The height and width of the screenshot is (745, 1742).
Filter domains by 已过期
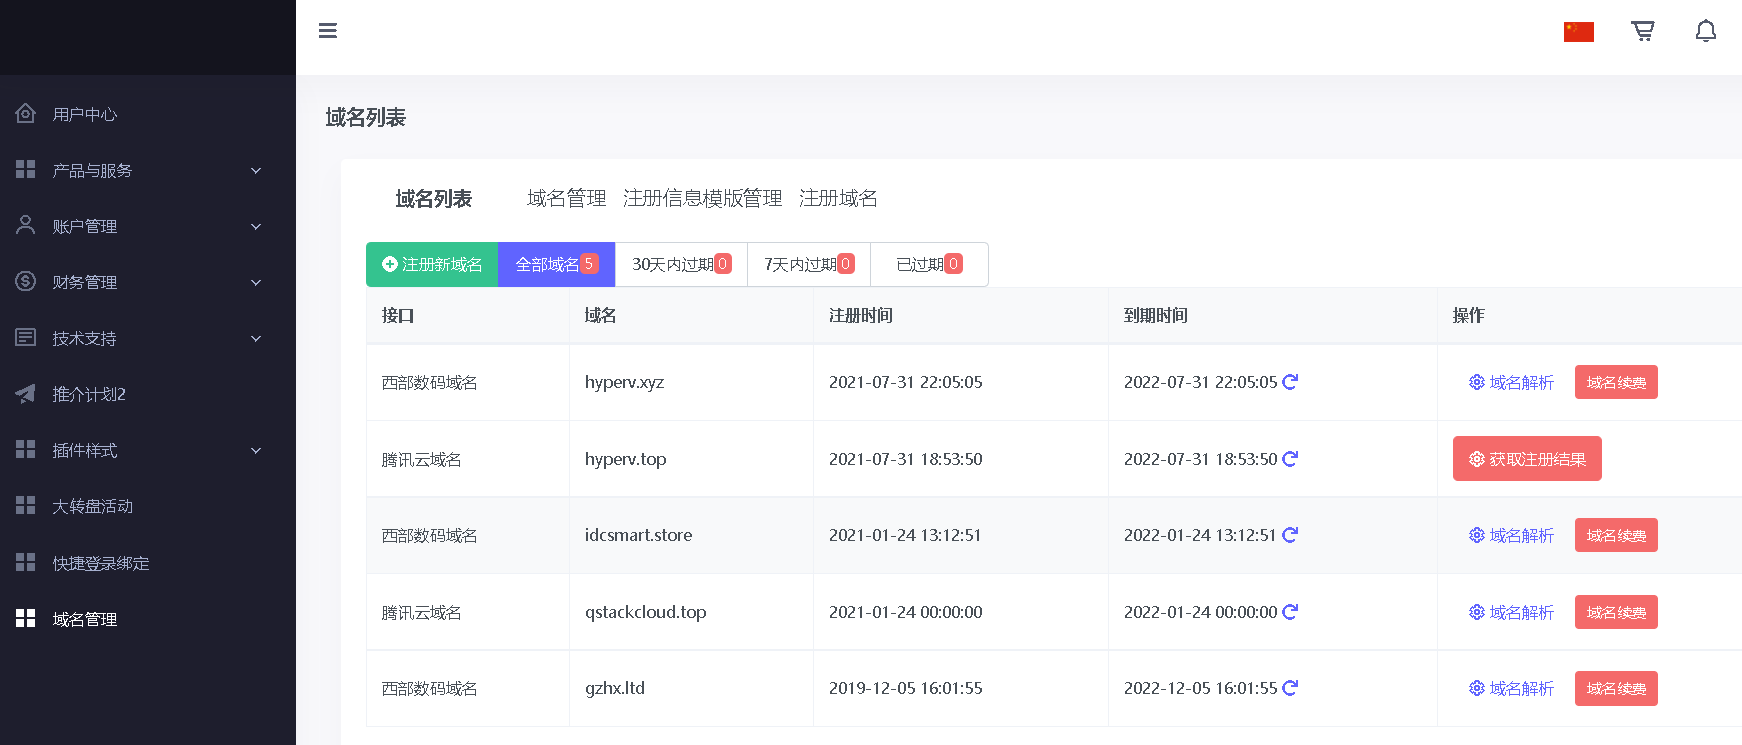[929, 264]
